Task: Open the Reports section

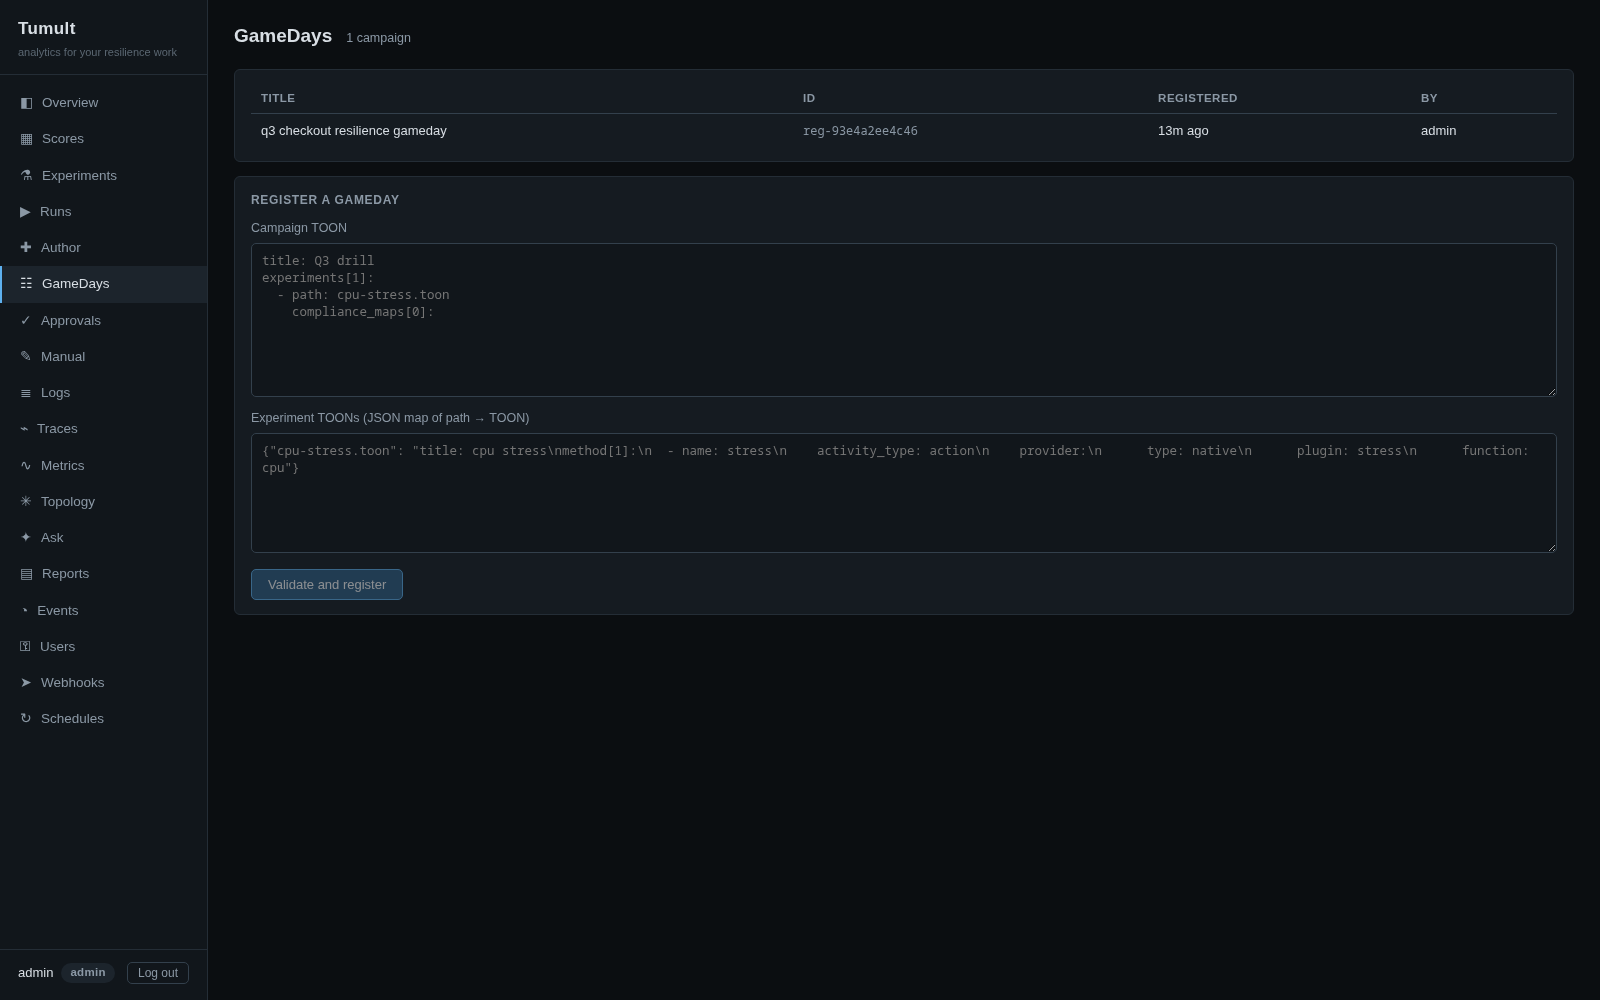Action: (x=104, y=573)
